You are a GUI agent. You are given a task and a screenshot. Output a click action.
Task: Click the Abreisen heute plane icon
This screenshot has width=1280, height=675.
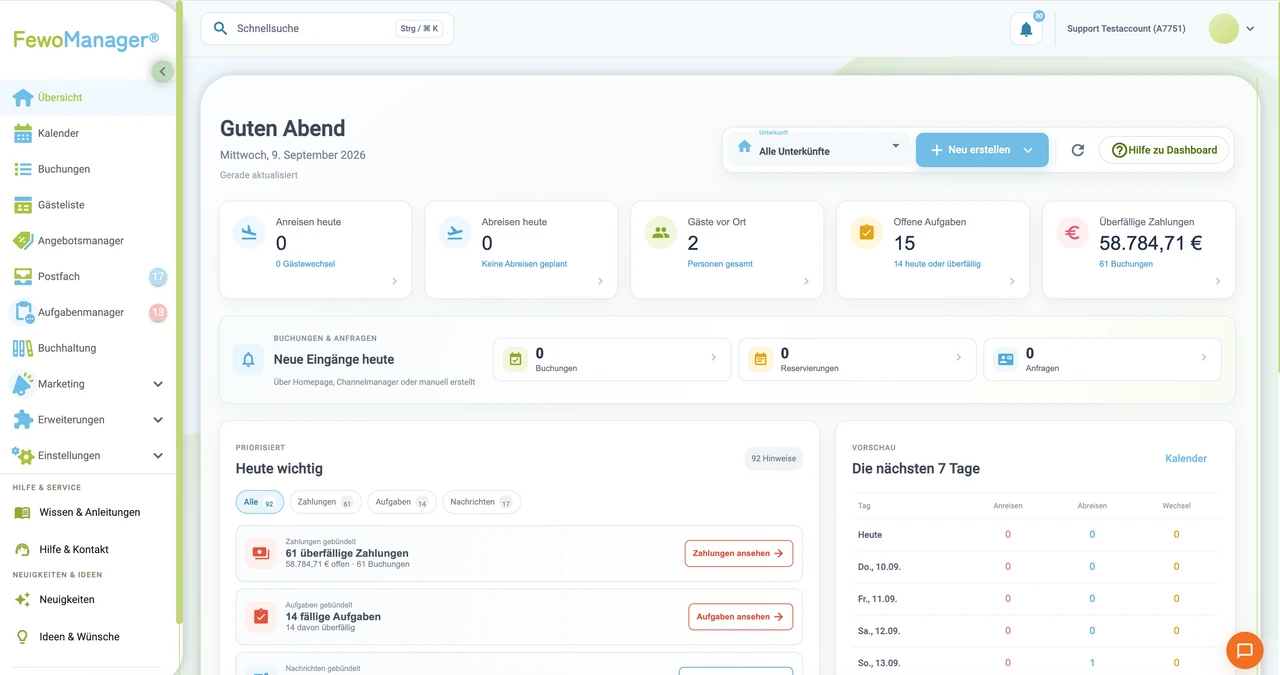click(x=456, y=233)
